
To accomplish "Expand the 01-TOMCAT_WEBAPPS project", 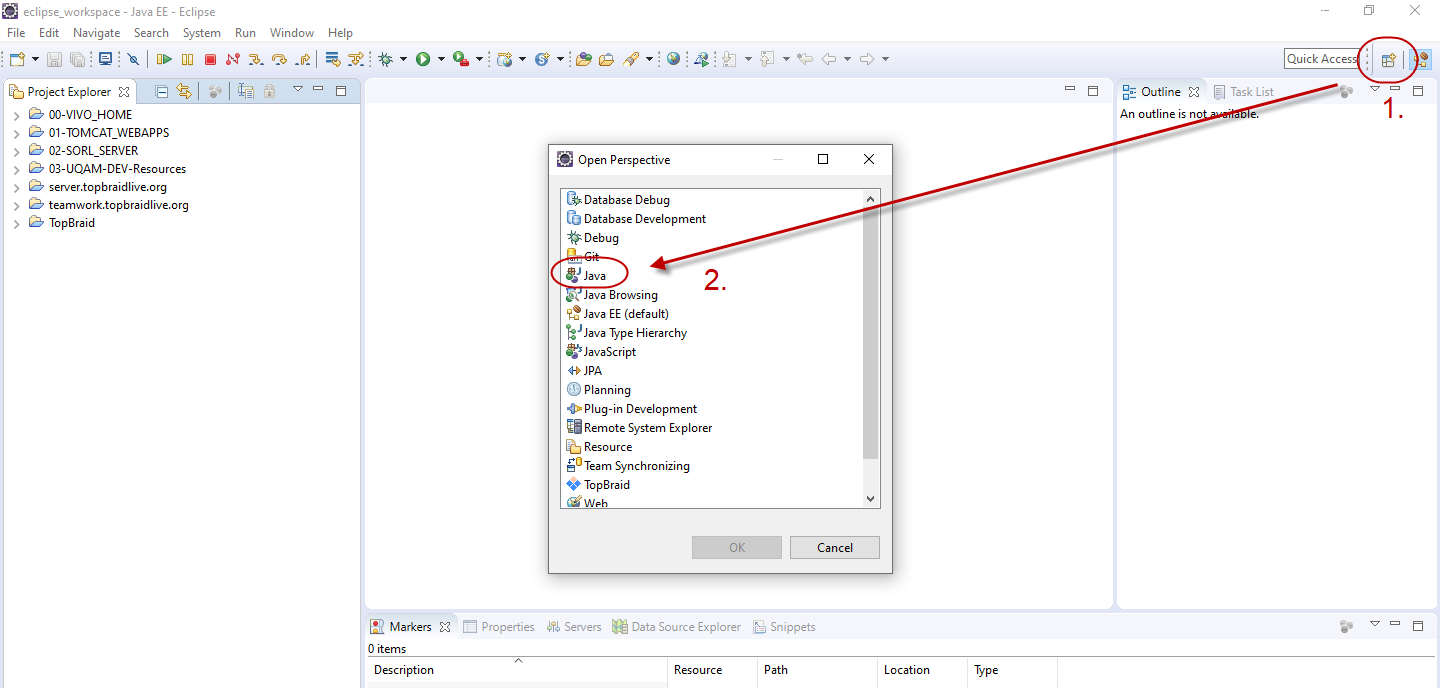I will pyautogui.click(x=17, y=133).
